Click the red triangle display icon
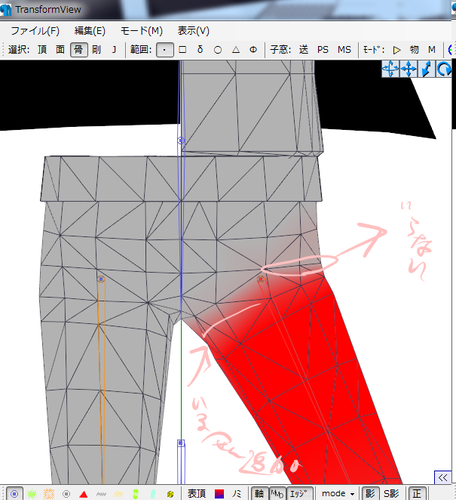 pyautogui.click(x=83, y=494)
